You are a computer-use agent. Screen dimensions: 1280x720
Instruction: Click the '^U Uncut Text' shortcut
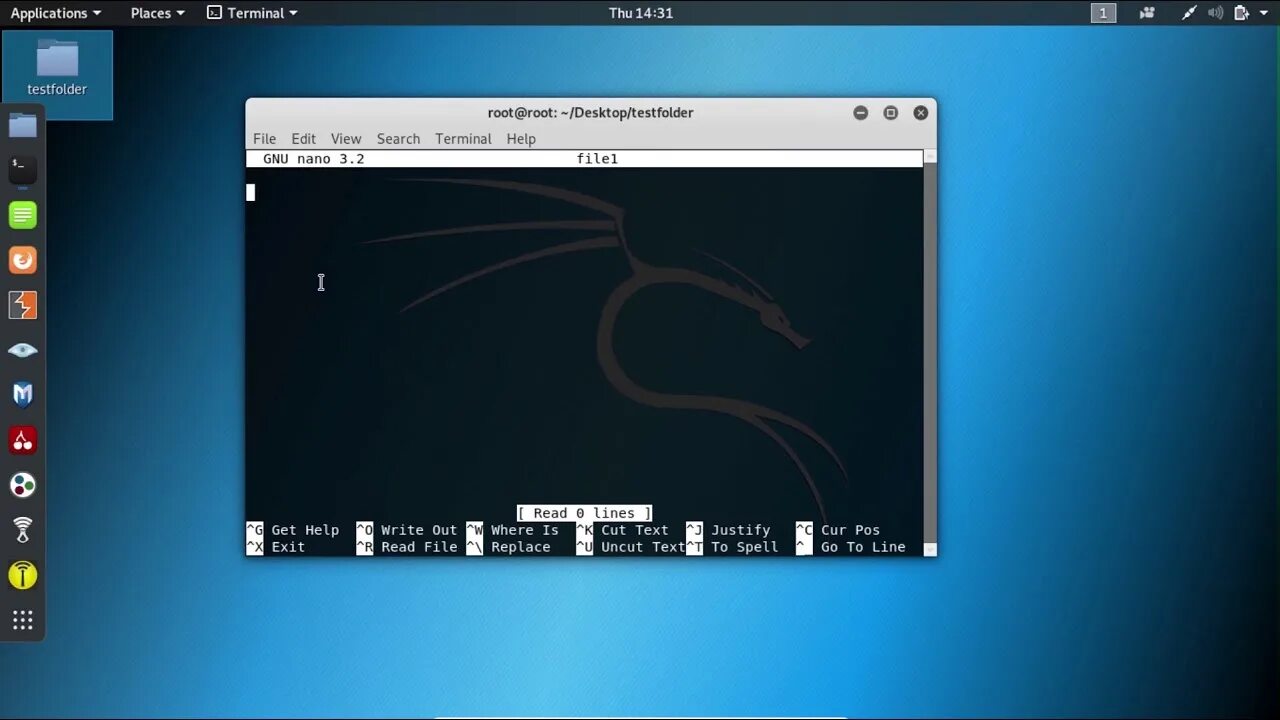click(x=631, y=547)
